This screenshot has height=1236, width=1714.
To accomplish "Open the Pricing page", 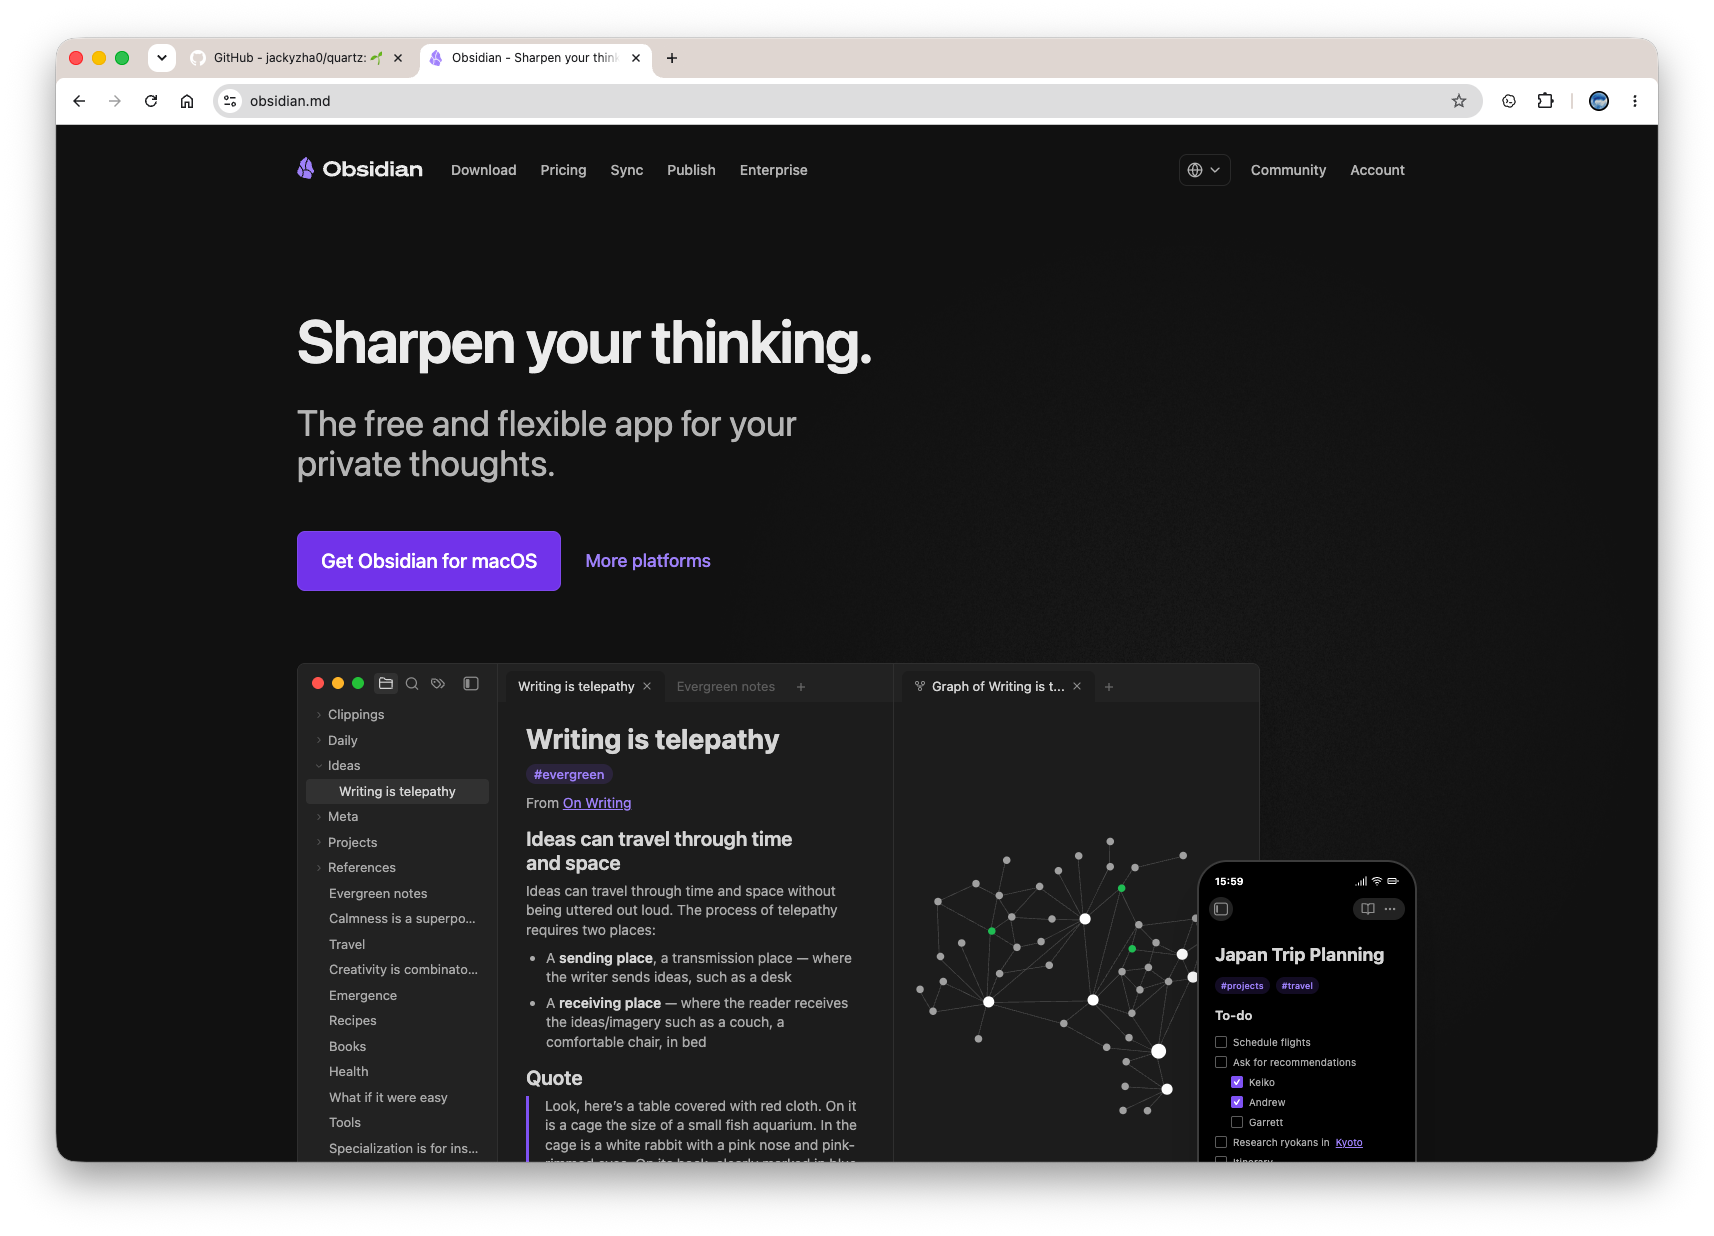I will click(563, 170).
